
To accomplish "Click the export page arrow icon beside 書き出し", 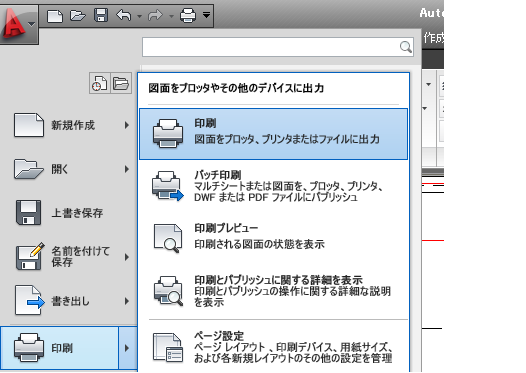I will [x=30, y=300].
